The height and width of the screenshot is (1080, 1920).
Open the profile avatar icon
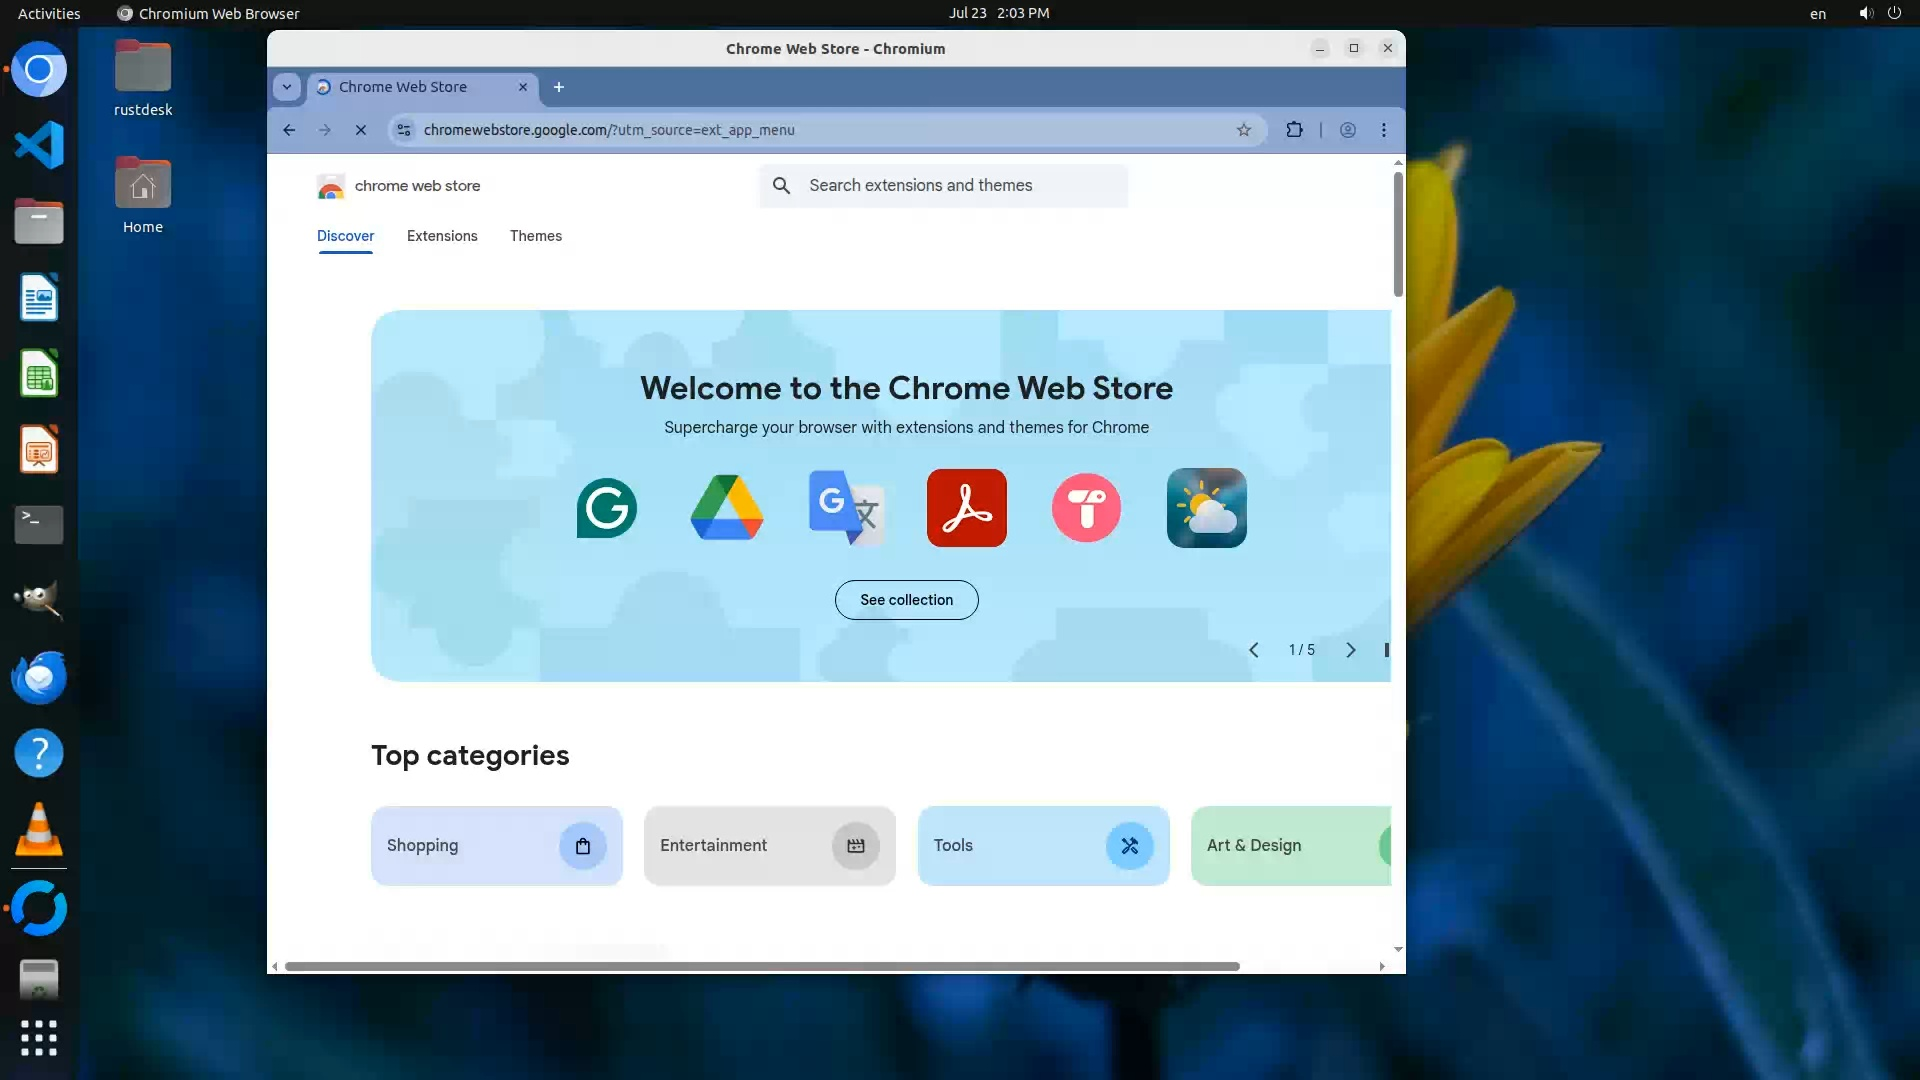pos(1348,130)
